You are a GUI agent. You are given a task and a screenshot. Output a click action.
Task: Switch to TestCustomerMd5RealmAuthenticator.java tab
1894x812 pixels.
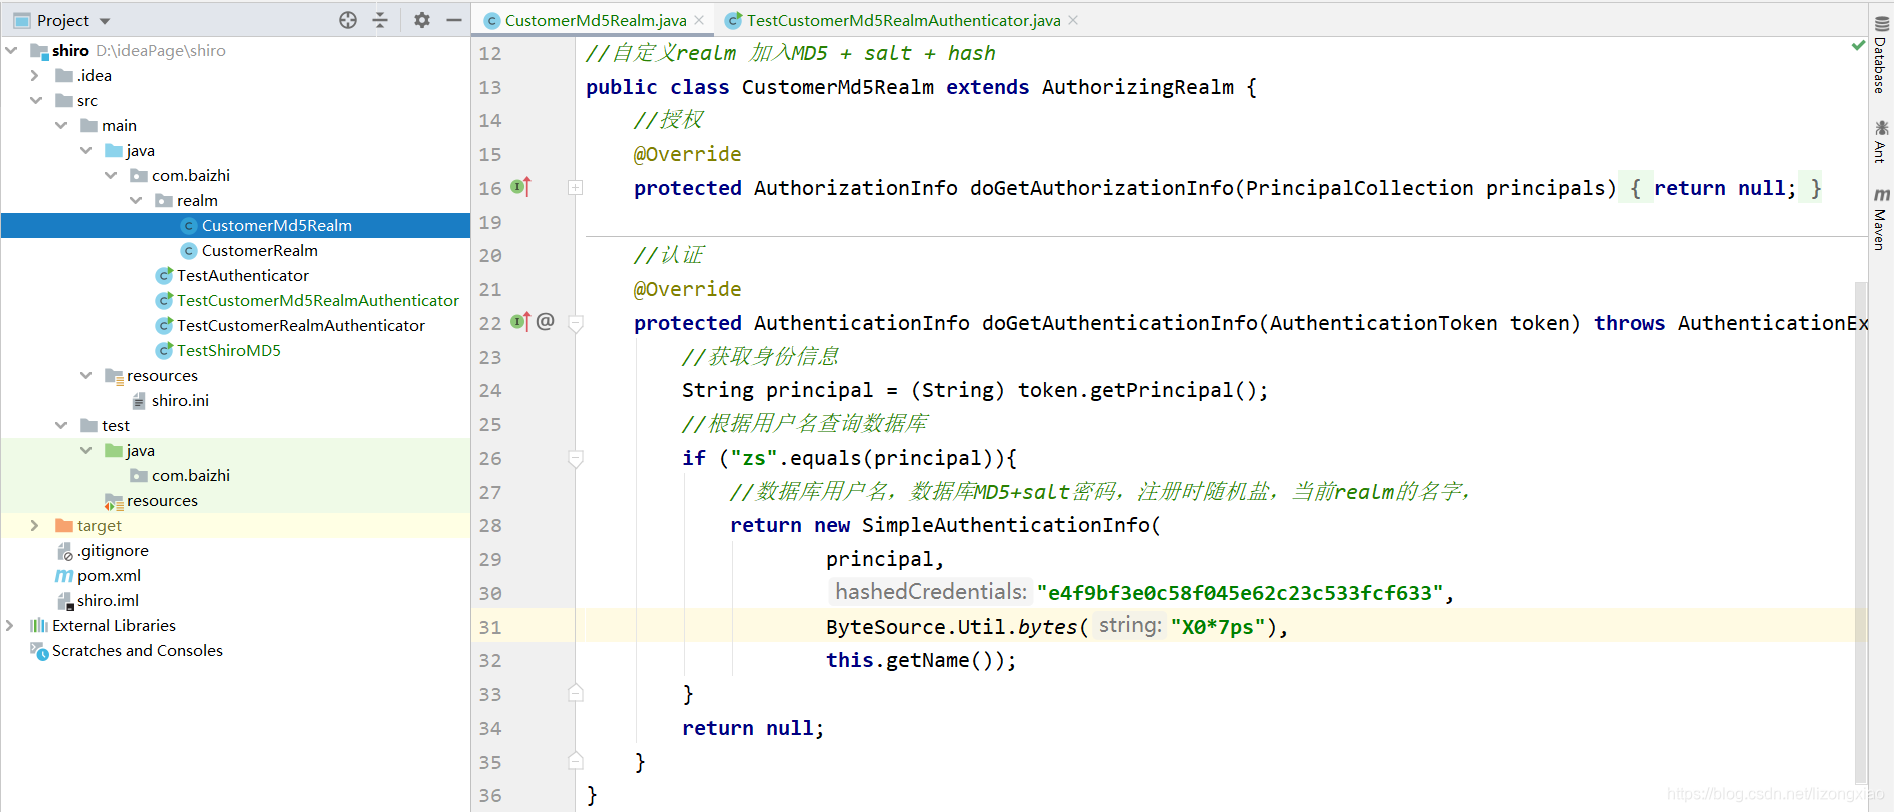903,20
